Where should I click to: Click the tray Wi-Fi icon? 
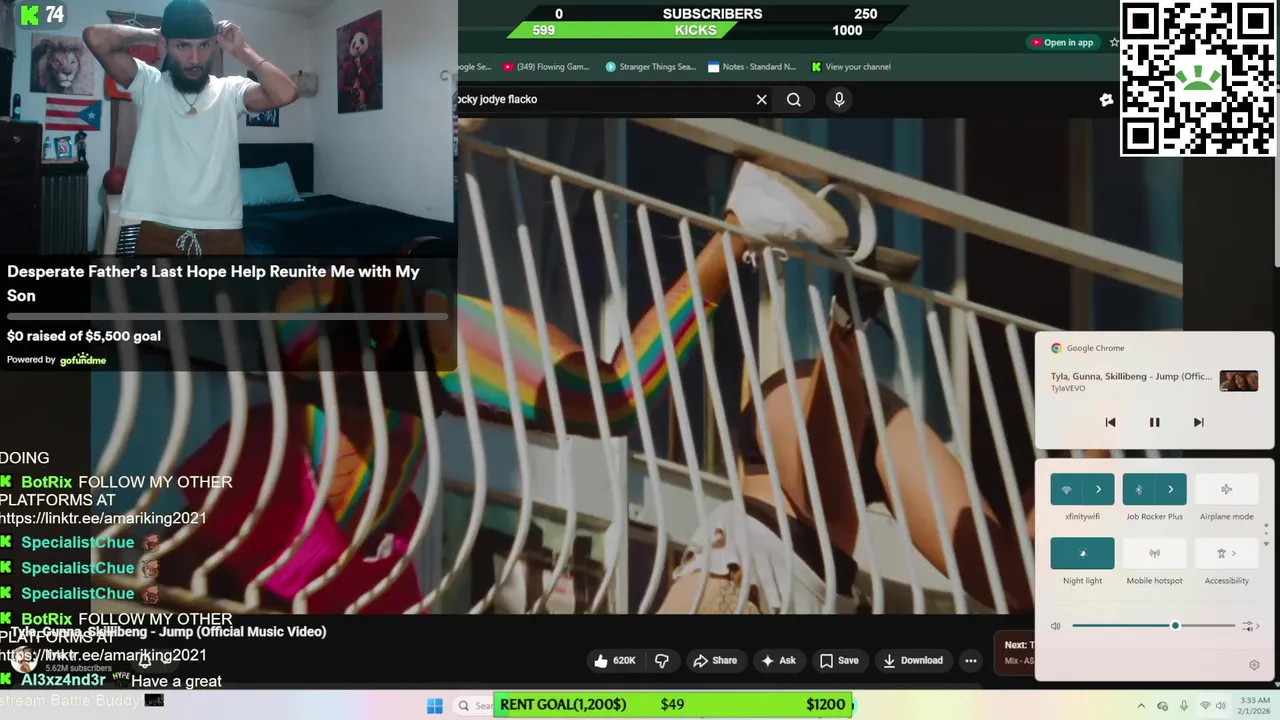[x=1205, y=706]
